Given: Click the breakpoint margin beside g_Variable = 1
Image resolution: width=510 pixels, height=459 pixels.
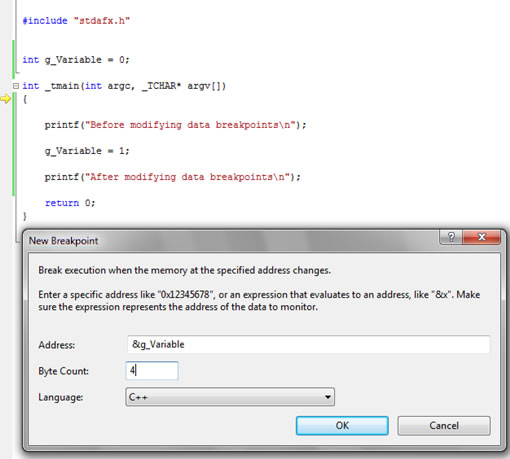Looking at the screenshot, I should pos(6,151).
